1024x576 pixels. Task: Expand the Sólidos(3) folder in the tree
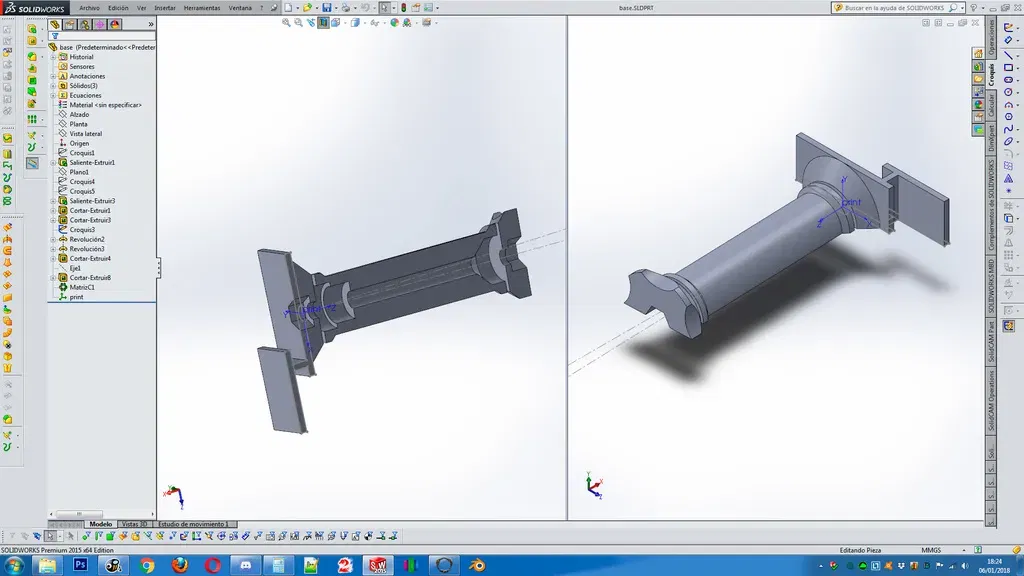tap(53, 86)
